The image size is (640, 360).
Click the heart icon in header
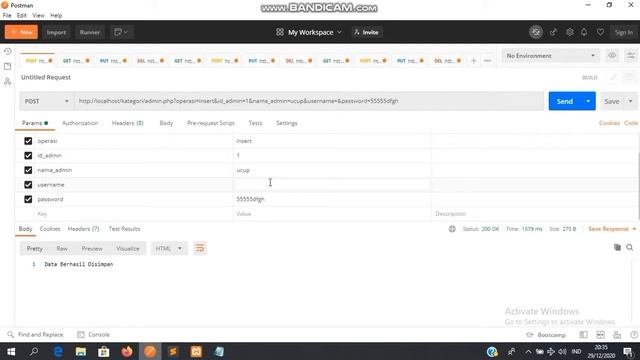coord(600,32)
